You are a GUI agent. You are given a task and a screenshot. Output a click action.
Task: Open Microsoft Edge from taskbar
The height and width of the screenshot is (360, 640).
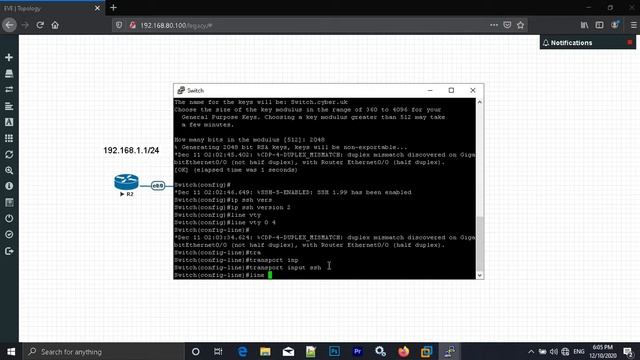click(x=242, y=351)
